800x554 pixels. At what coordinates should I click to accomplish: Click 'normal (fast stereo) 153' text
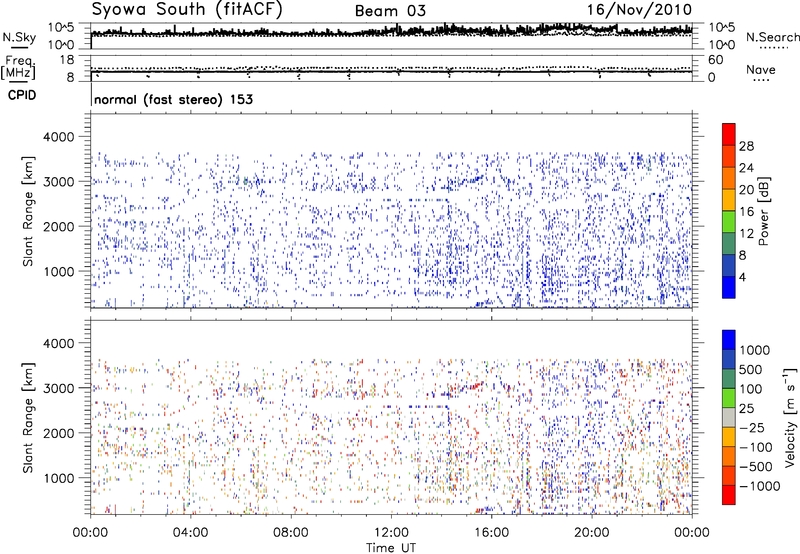173,99
